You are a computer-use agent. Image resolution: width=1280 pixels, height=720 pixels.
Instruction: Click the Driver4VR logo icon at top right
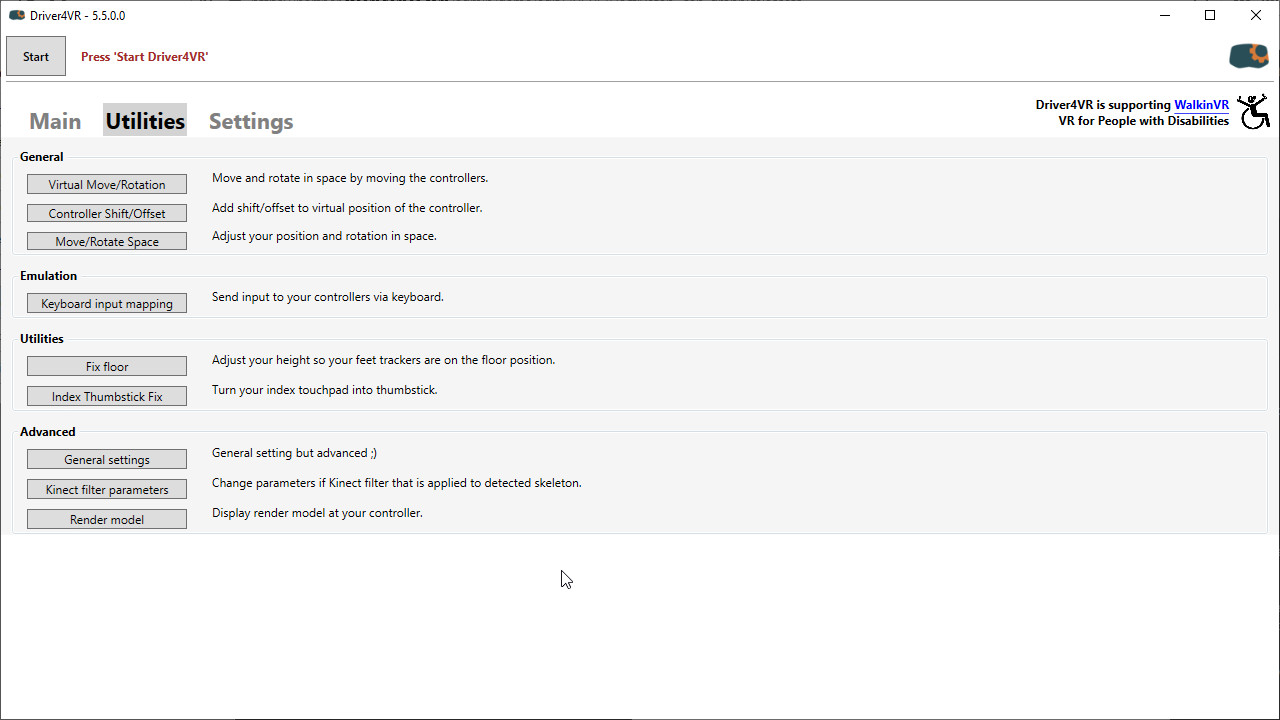[1248, 56]
